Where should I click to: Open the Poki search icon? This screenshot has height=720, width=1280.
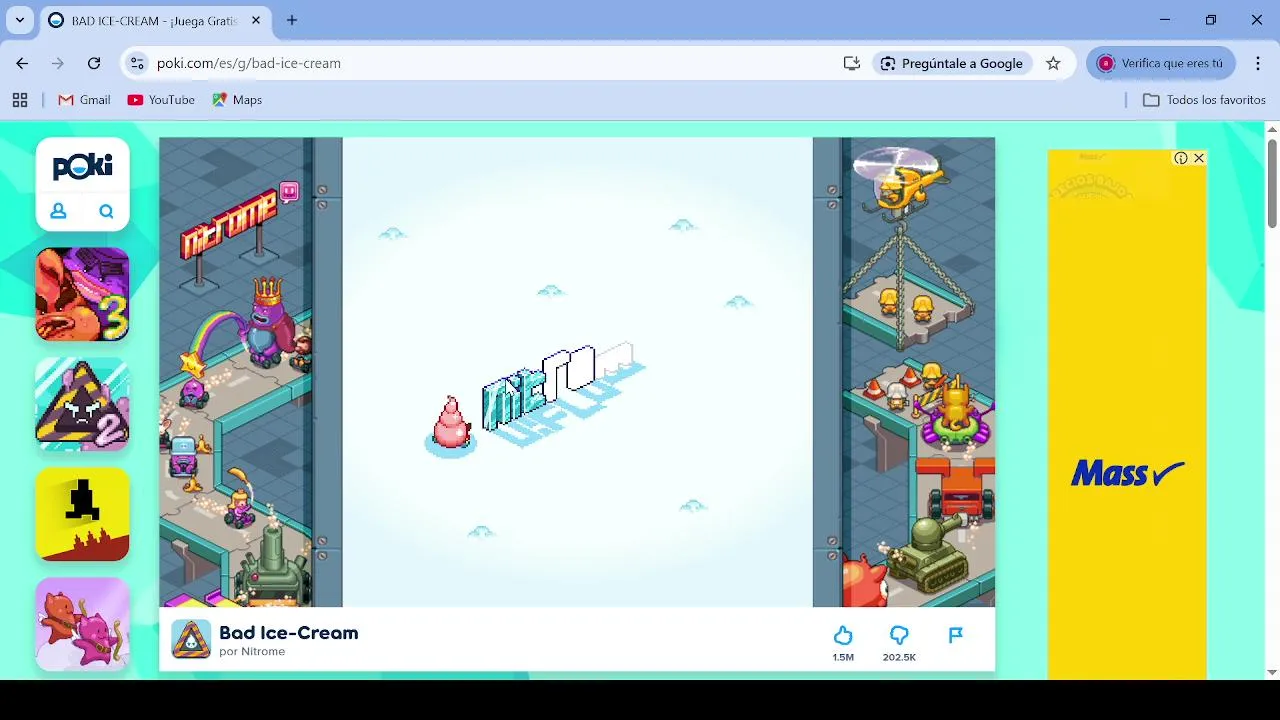[x=106, y=211]
